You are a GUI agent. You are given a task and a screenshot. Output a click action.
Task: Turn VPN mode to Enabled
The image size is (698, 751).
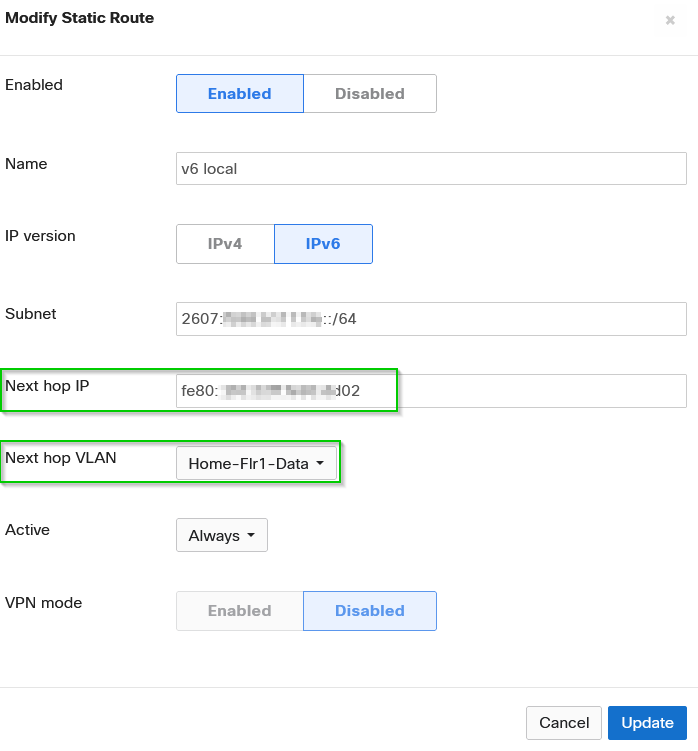pos(240,611)
